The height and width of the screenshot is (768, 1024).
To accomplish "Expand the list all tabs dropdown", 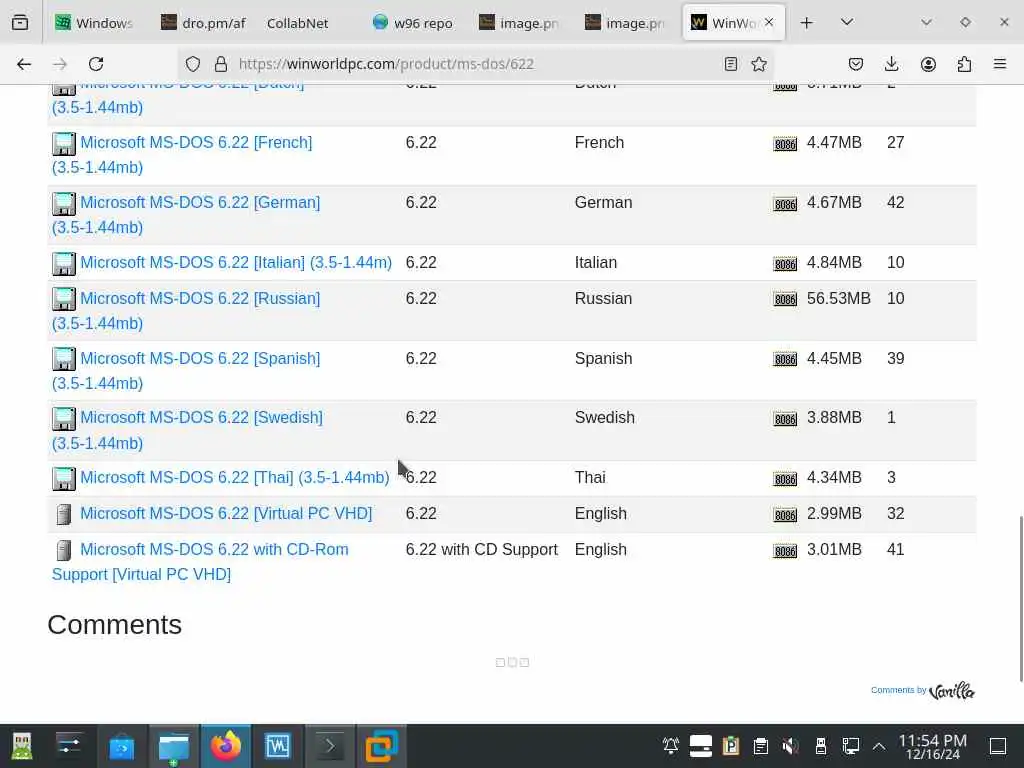I will point(847,23).
